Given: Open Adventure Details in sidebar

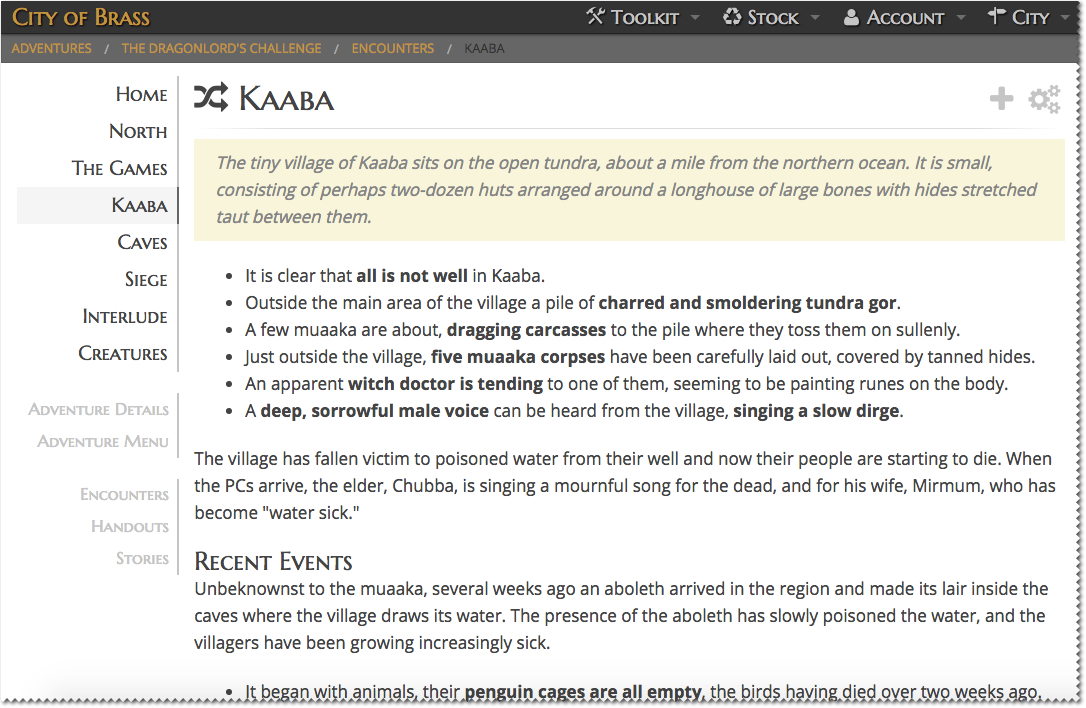Looking at the screenshot, I should pyautogui.click(x=98, y=409).
